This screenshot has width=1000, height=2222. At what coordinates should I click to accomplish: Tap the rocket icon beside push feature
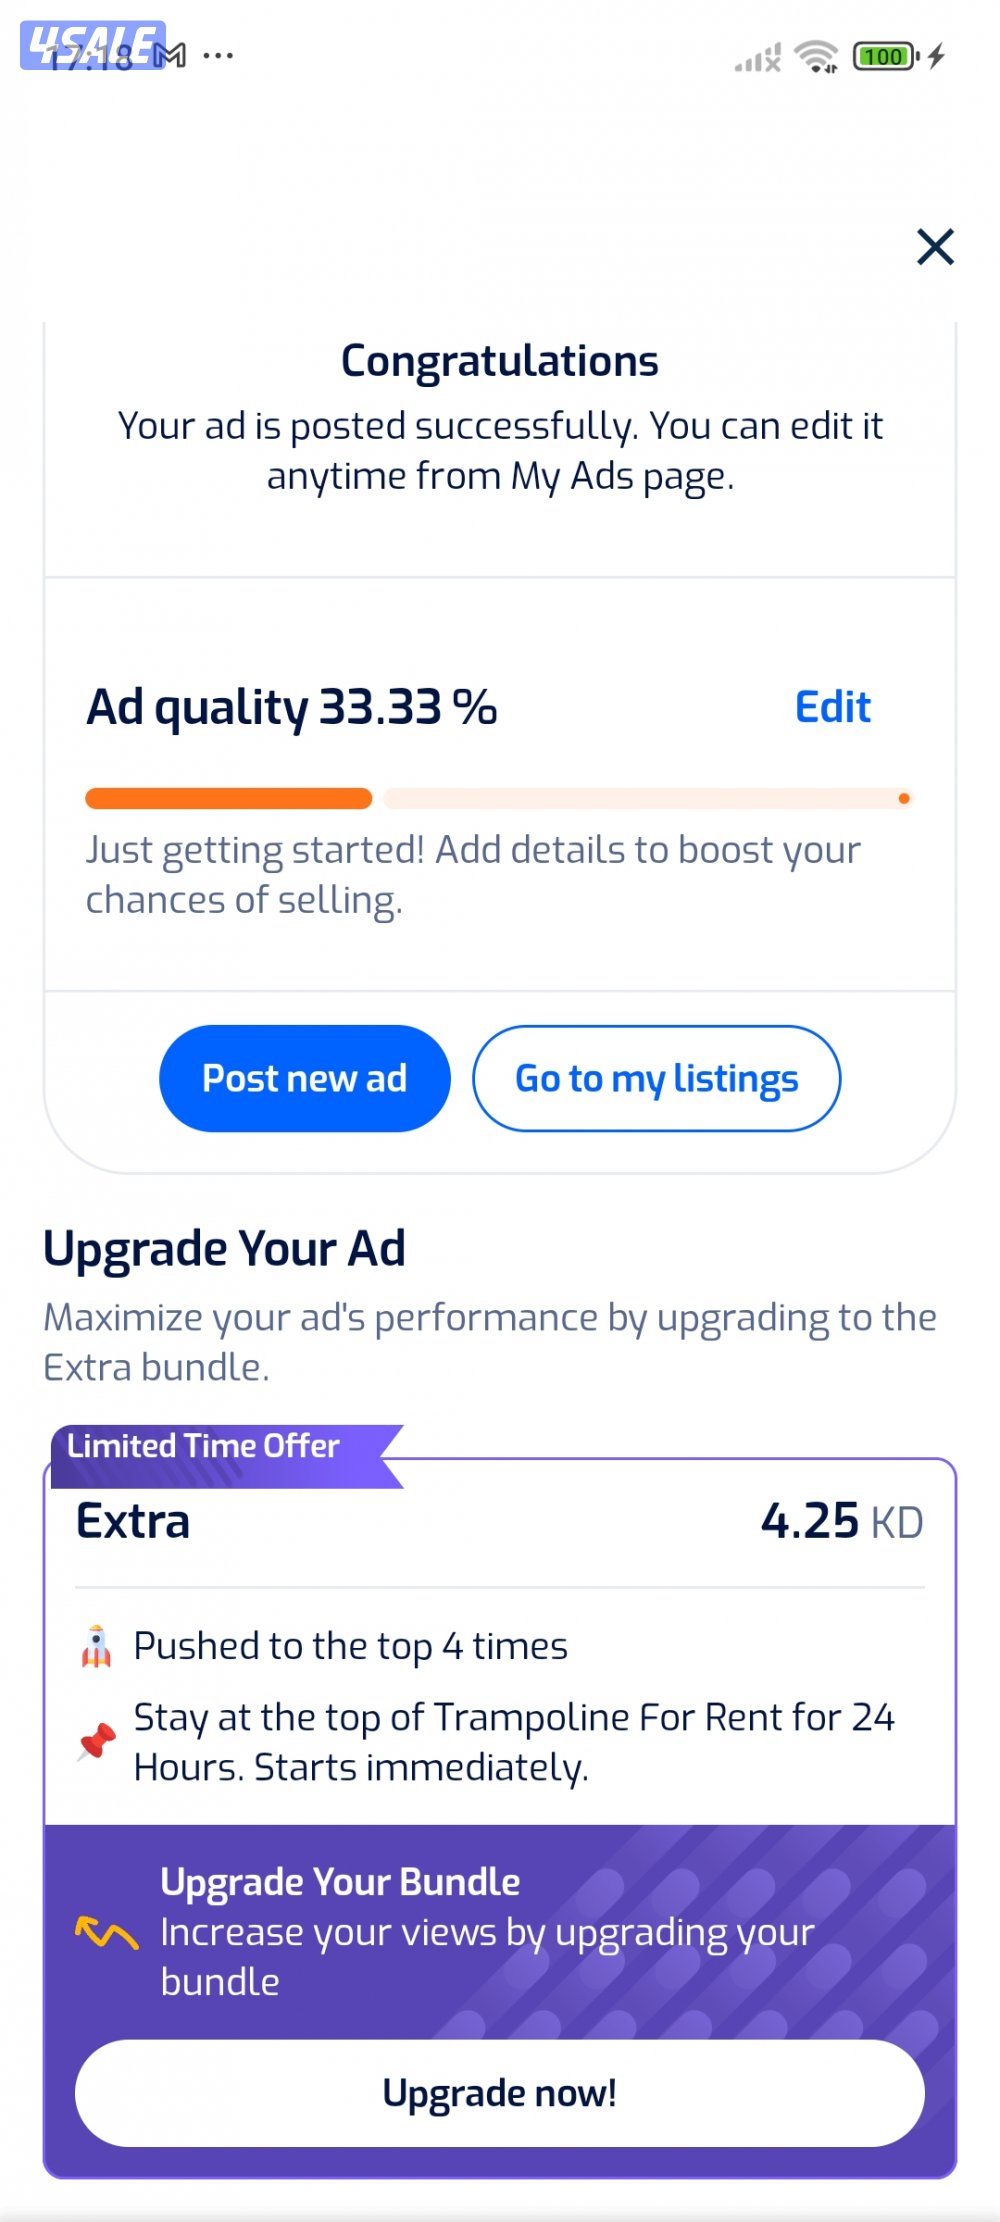pos(96,1646)
